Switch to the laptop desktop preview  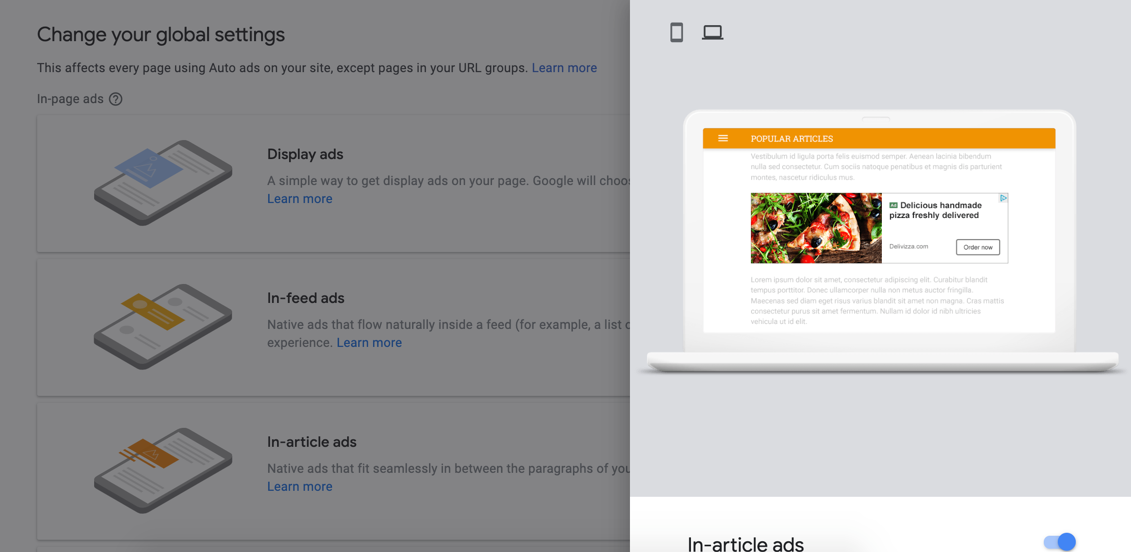[712, 33]
